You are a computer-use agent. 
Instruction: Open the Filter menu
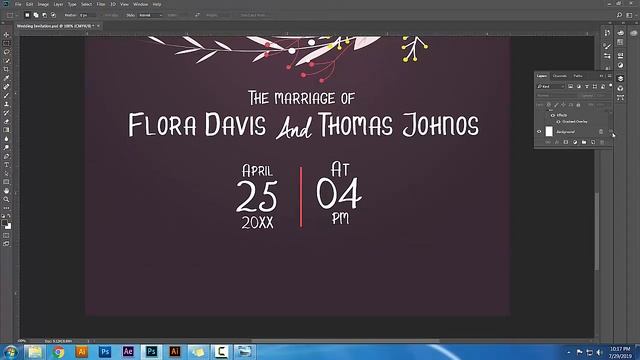click(101, 4)
